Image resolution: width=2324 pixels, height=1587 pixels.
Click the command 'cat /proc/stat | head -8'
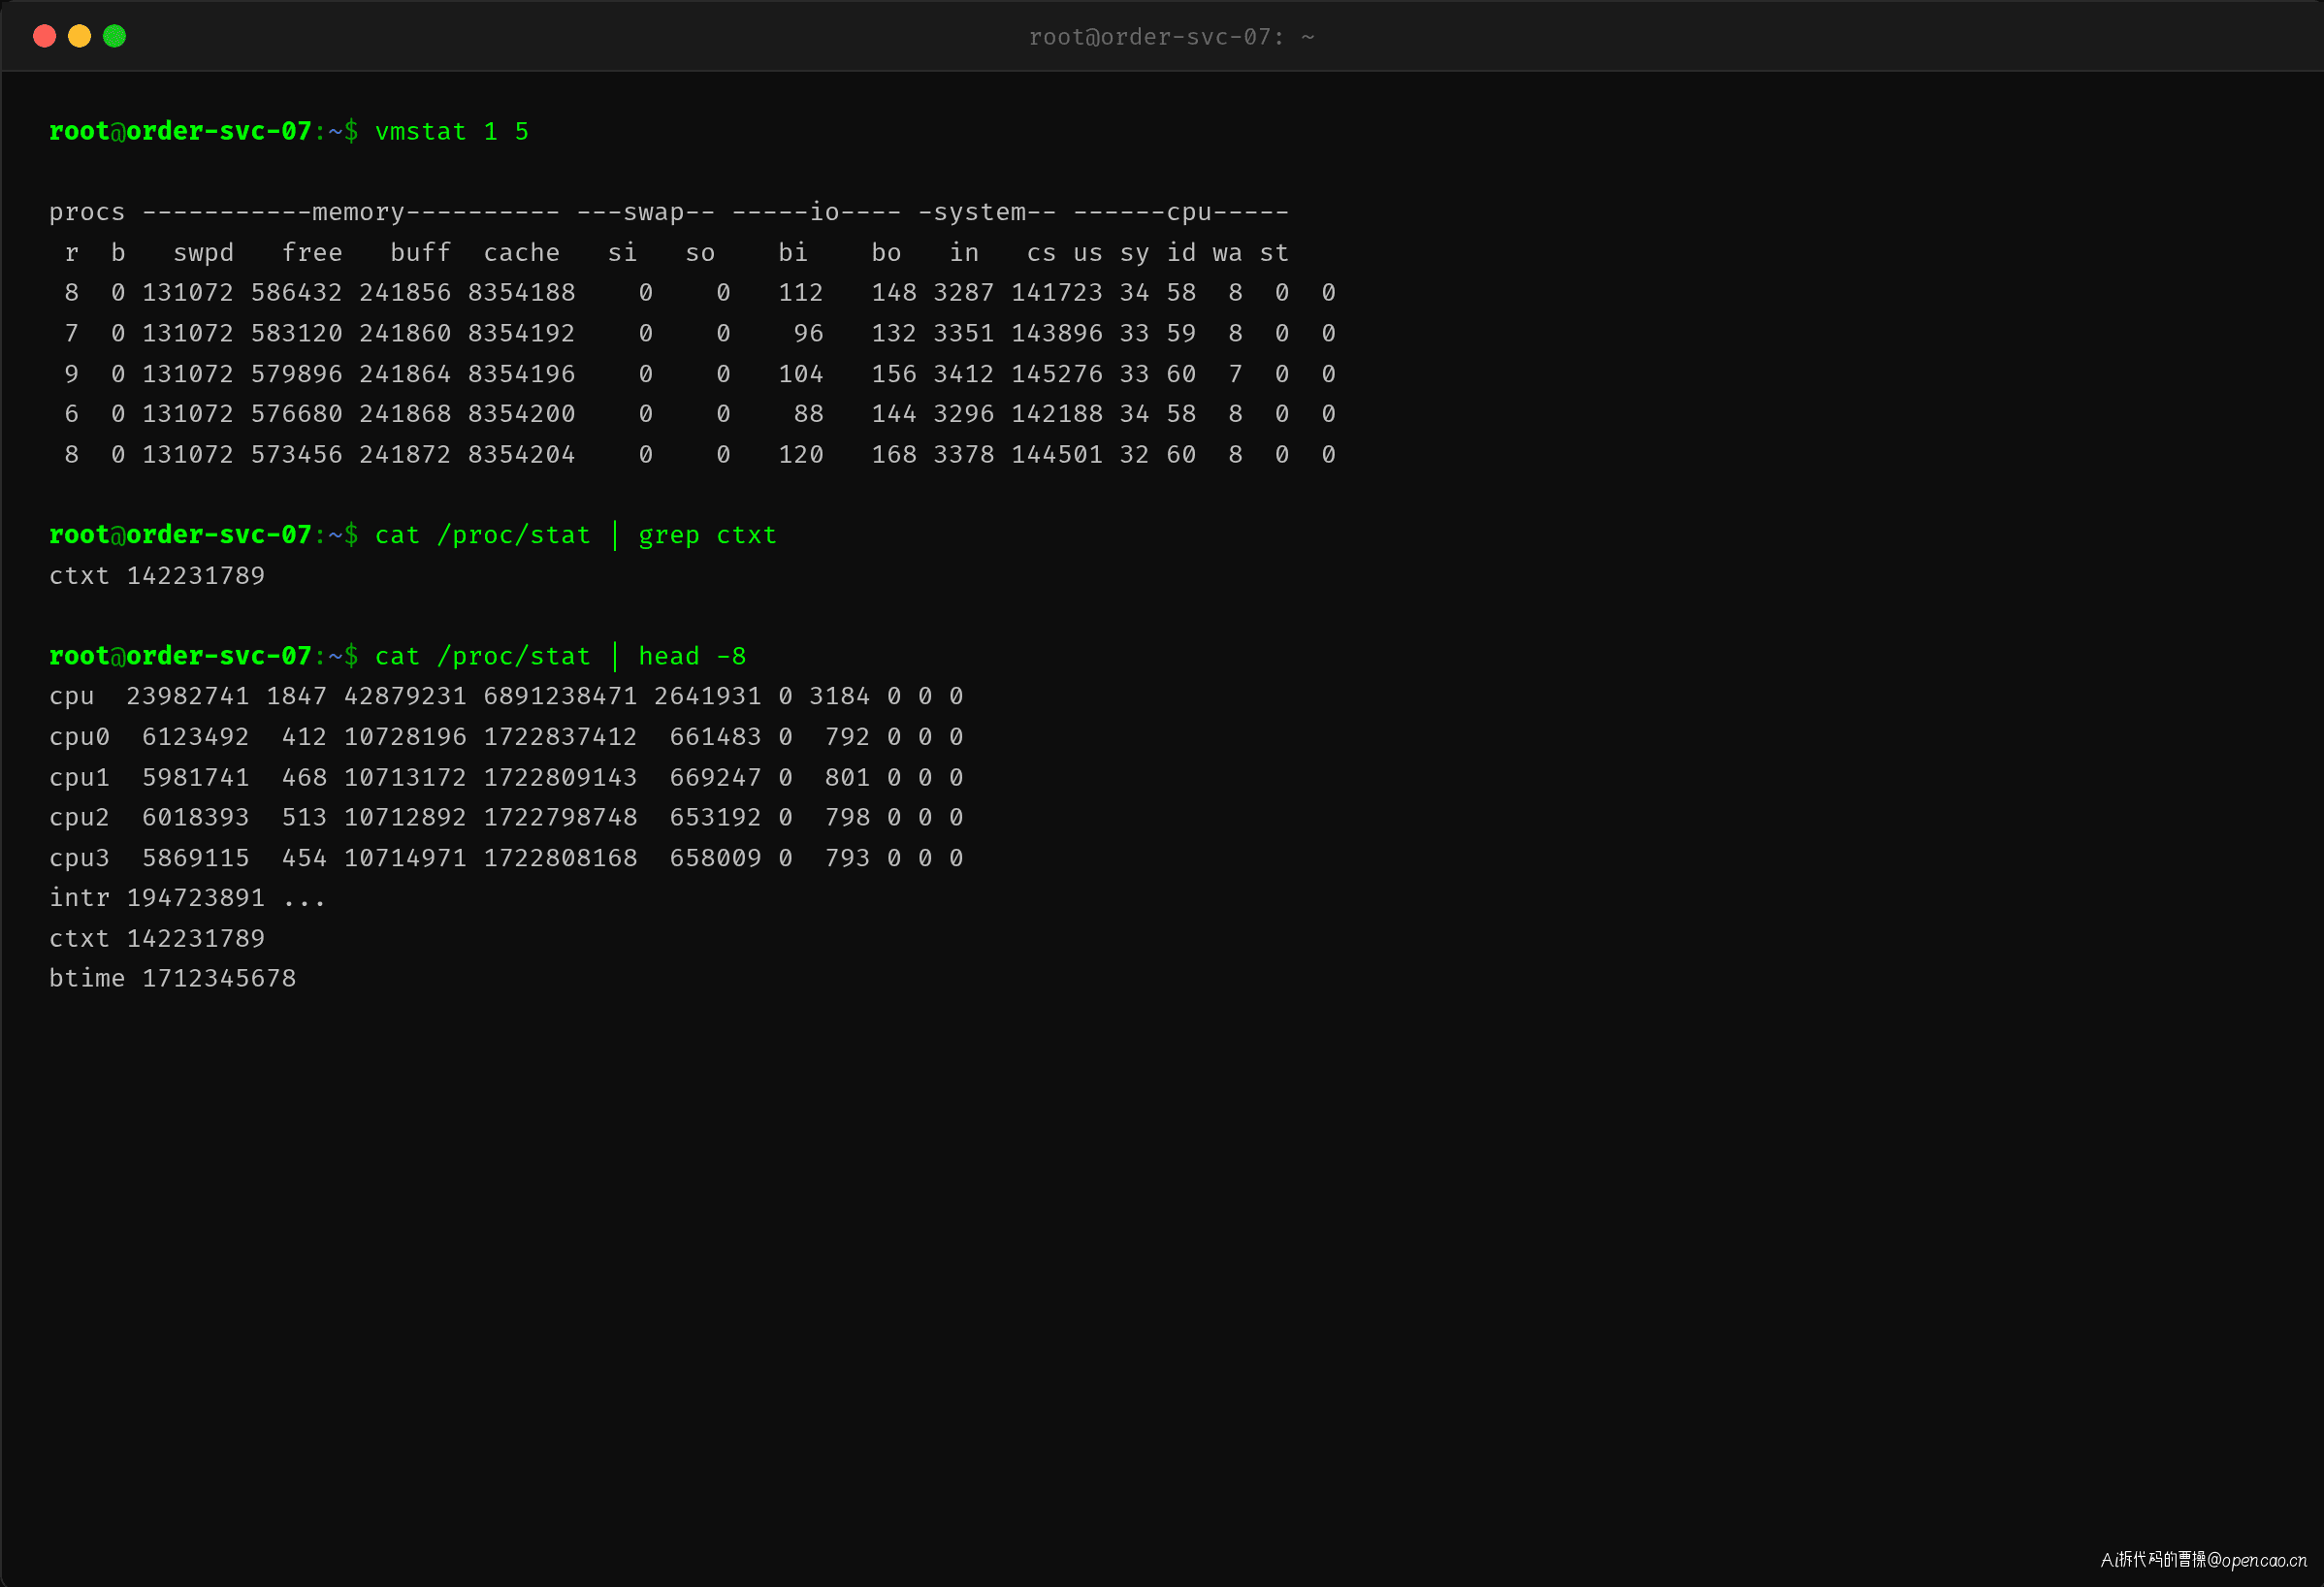pyautogui.click(x=561, y=656)
